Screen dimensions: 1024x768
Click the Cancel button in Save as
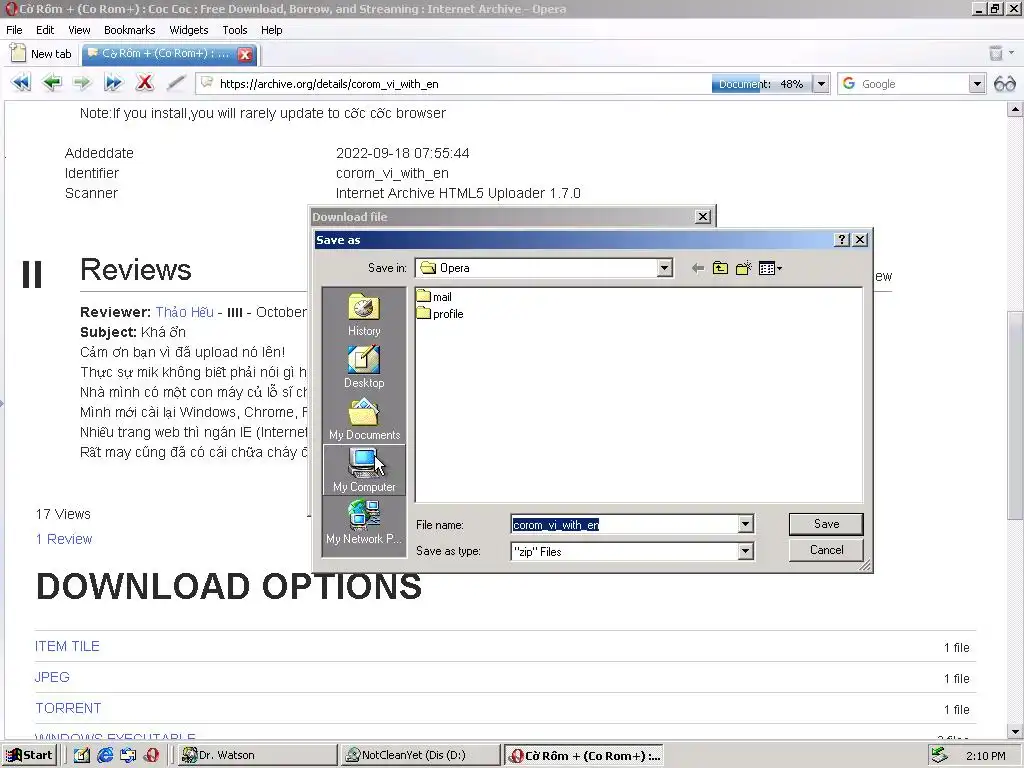point(826,550)
